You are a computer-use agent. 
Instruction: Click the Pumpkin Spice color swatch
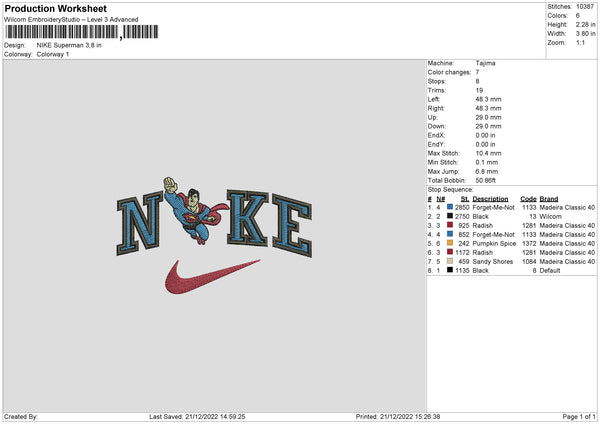coord(450,243)
